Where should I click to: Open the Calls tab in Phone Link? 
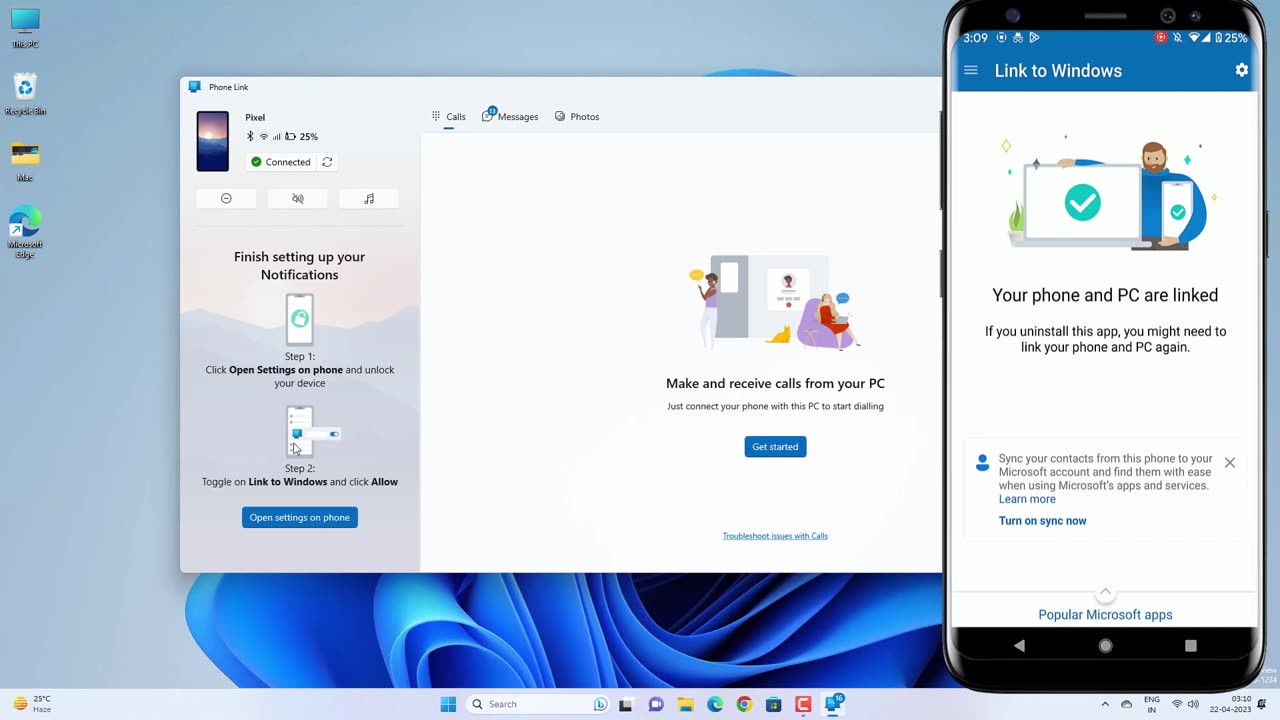tap(449, 117)
